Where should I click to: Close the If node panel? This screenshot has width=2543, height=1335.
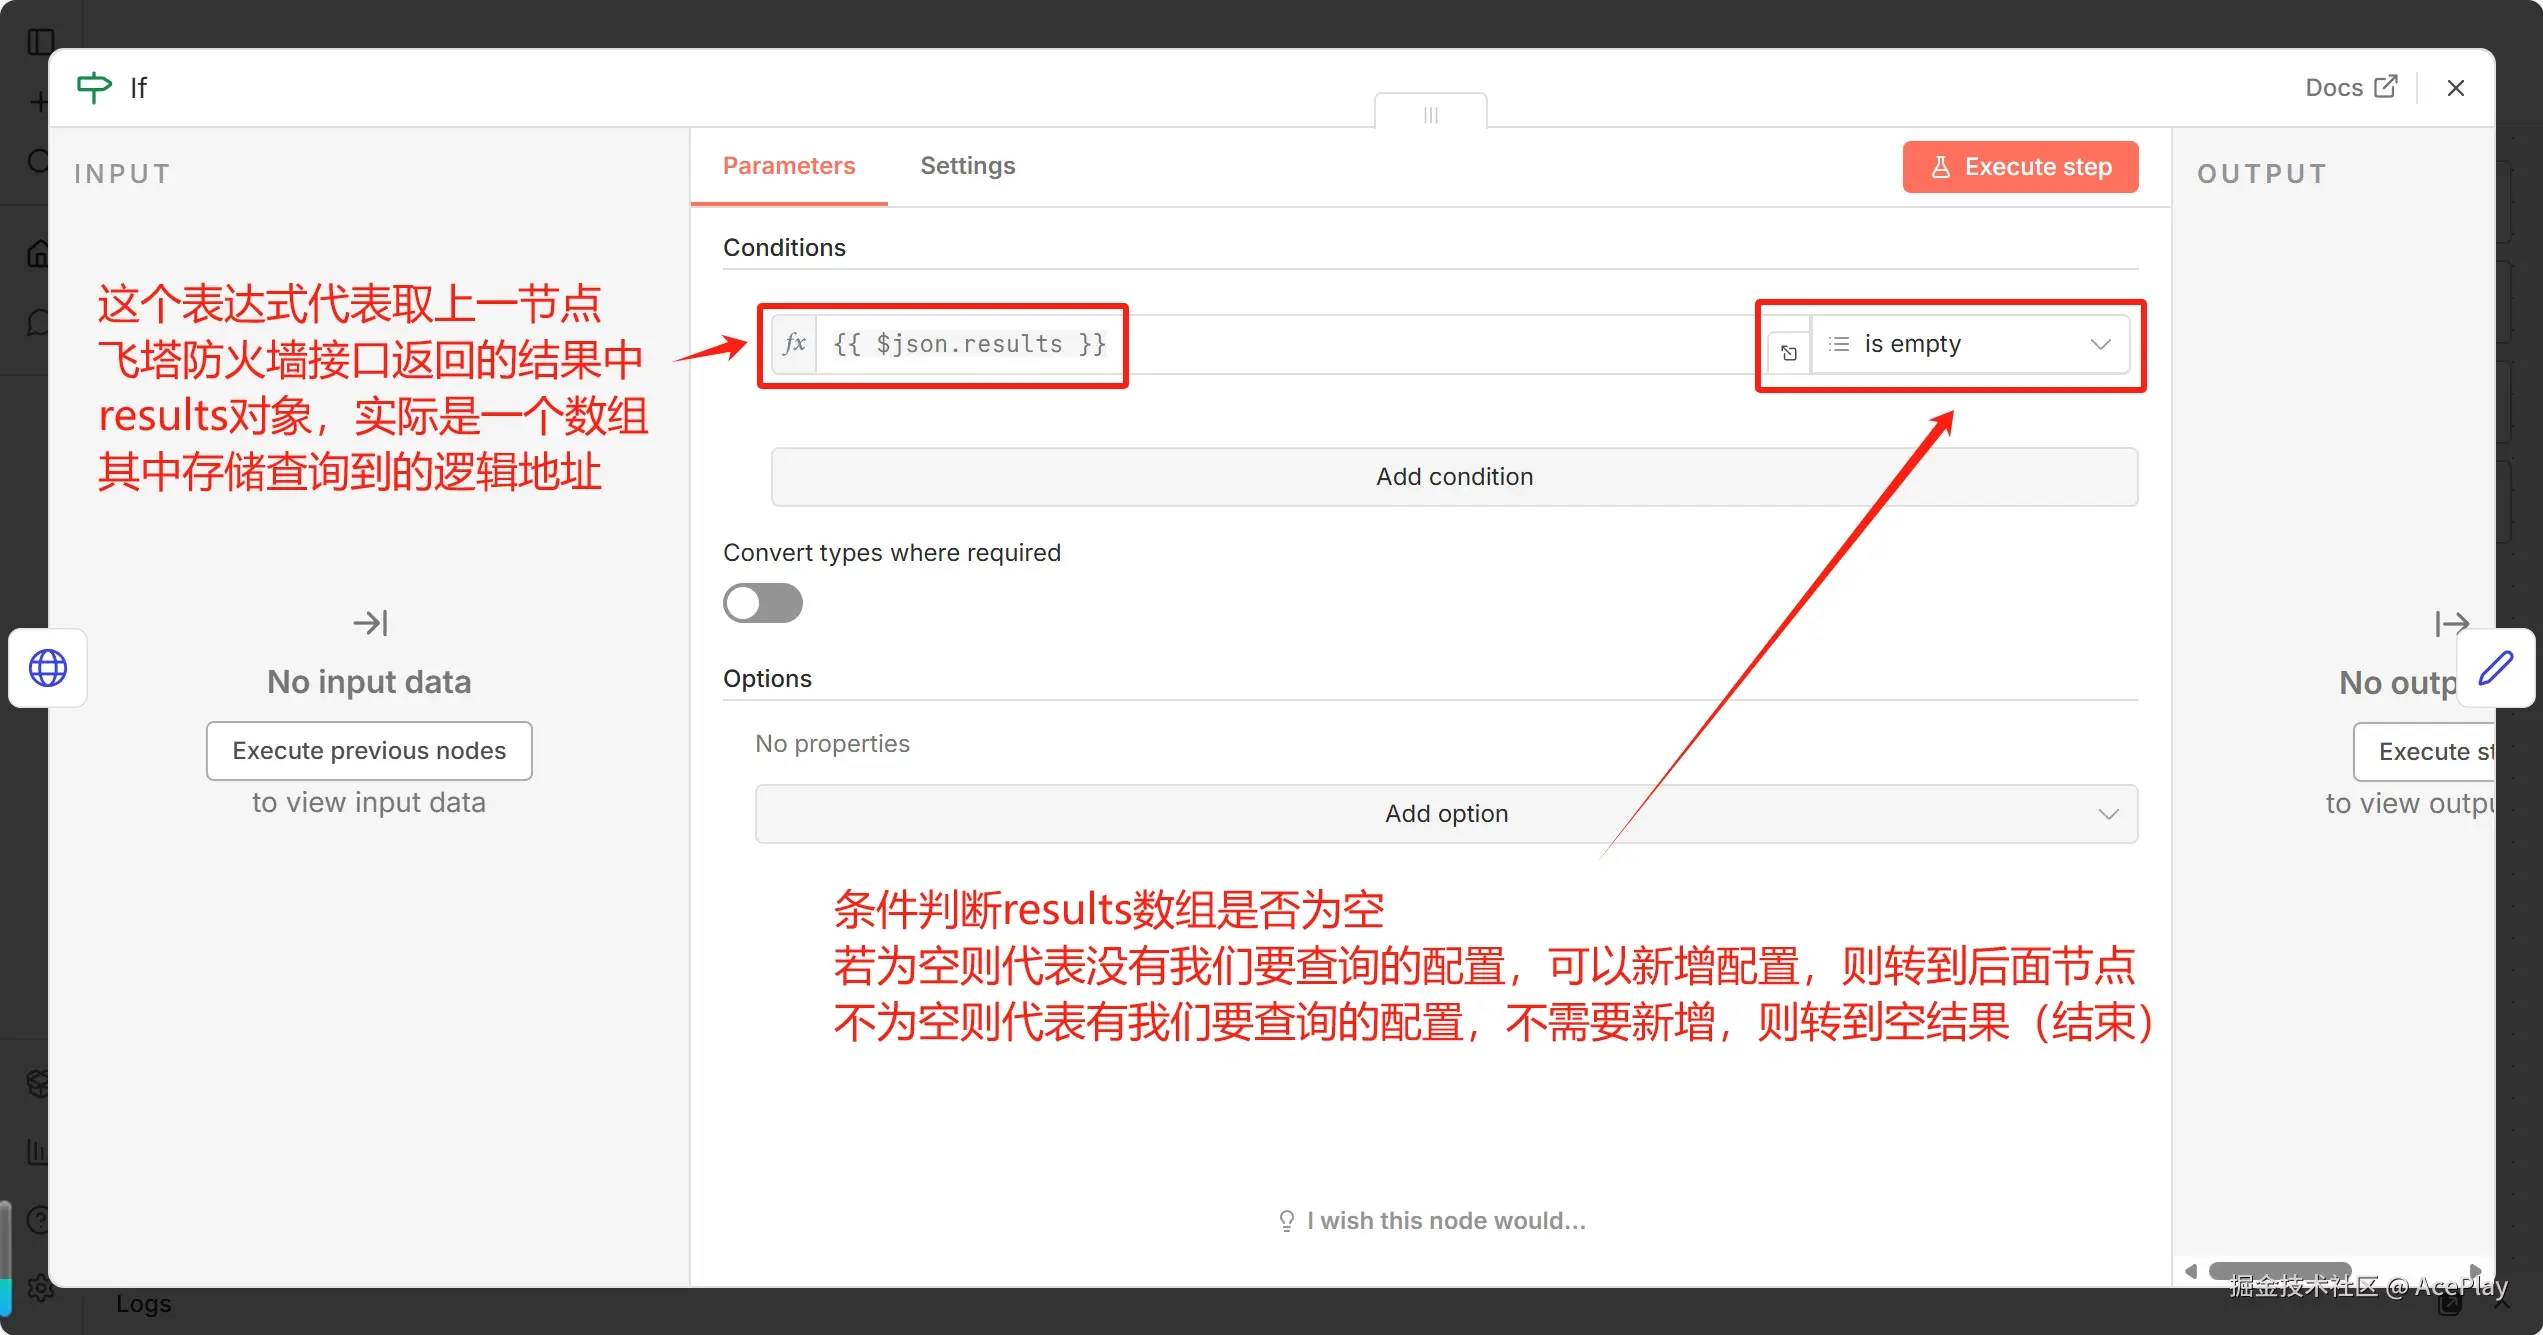click(x=2455, y=88)
